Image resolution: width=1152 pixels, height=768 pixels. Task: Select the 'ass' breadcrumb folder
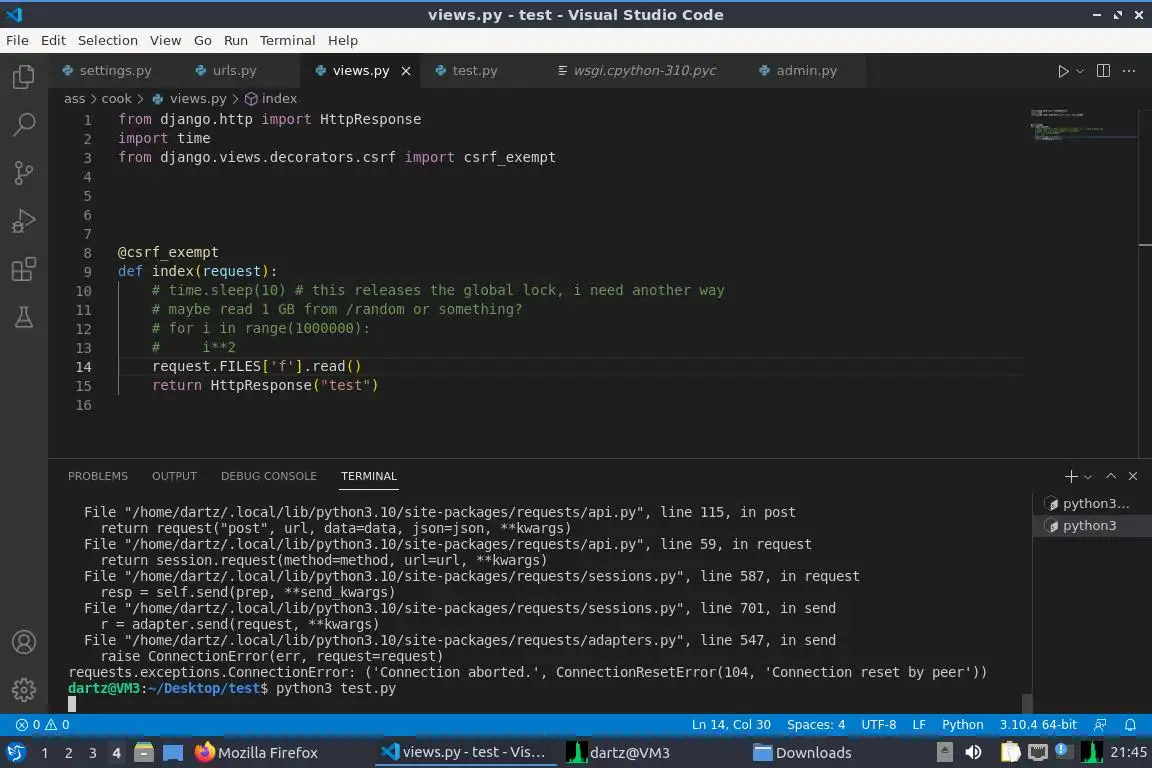[74, 98]
